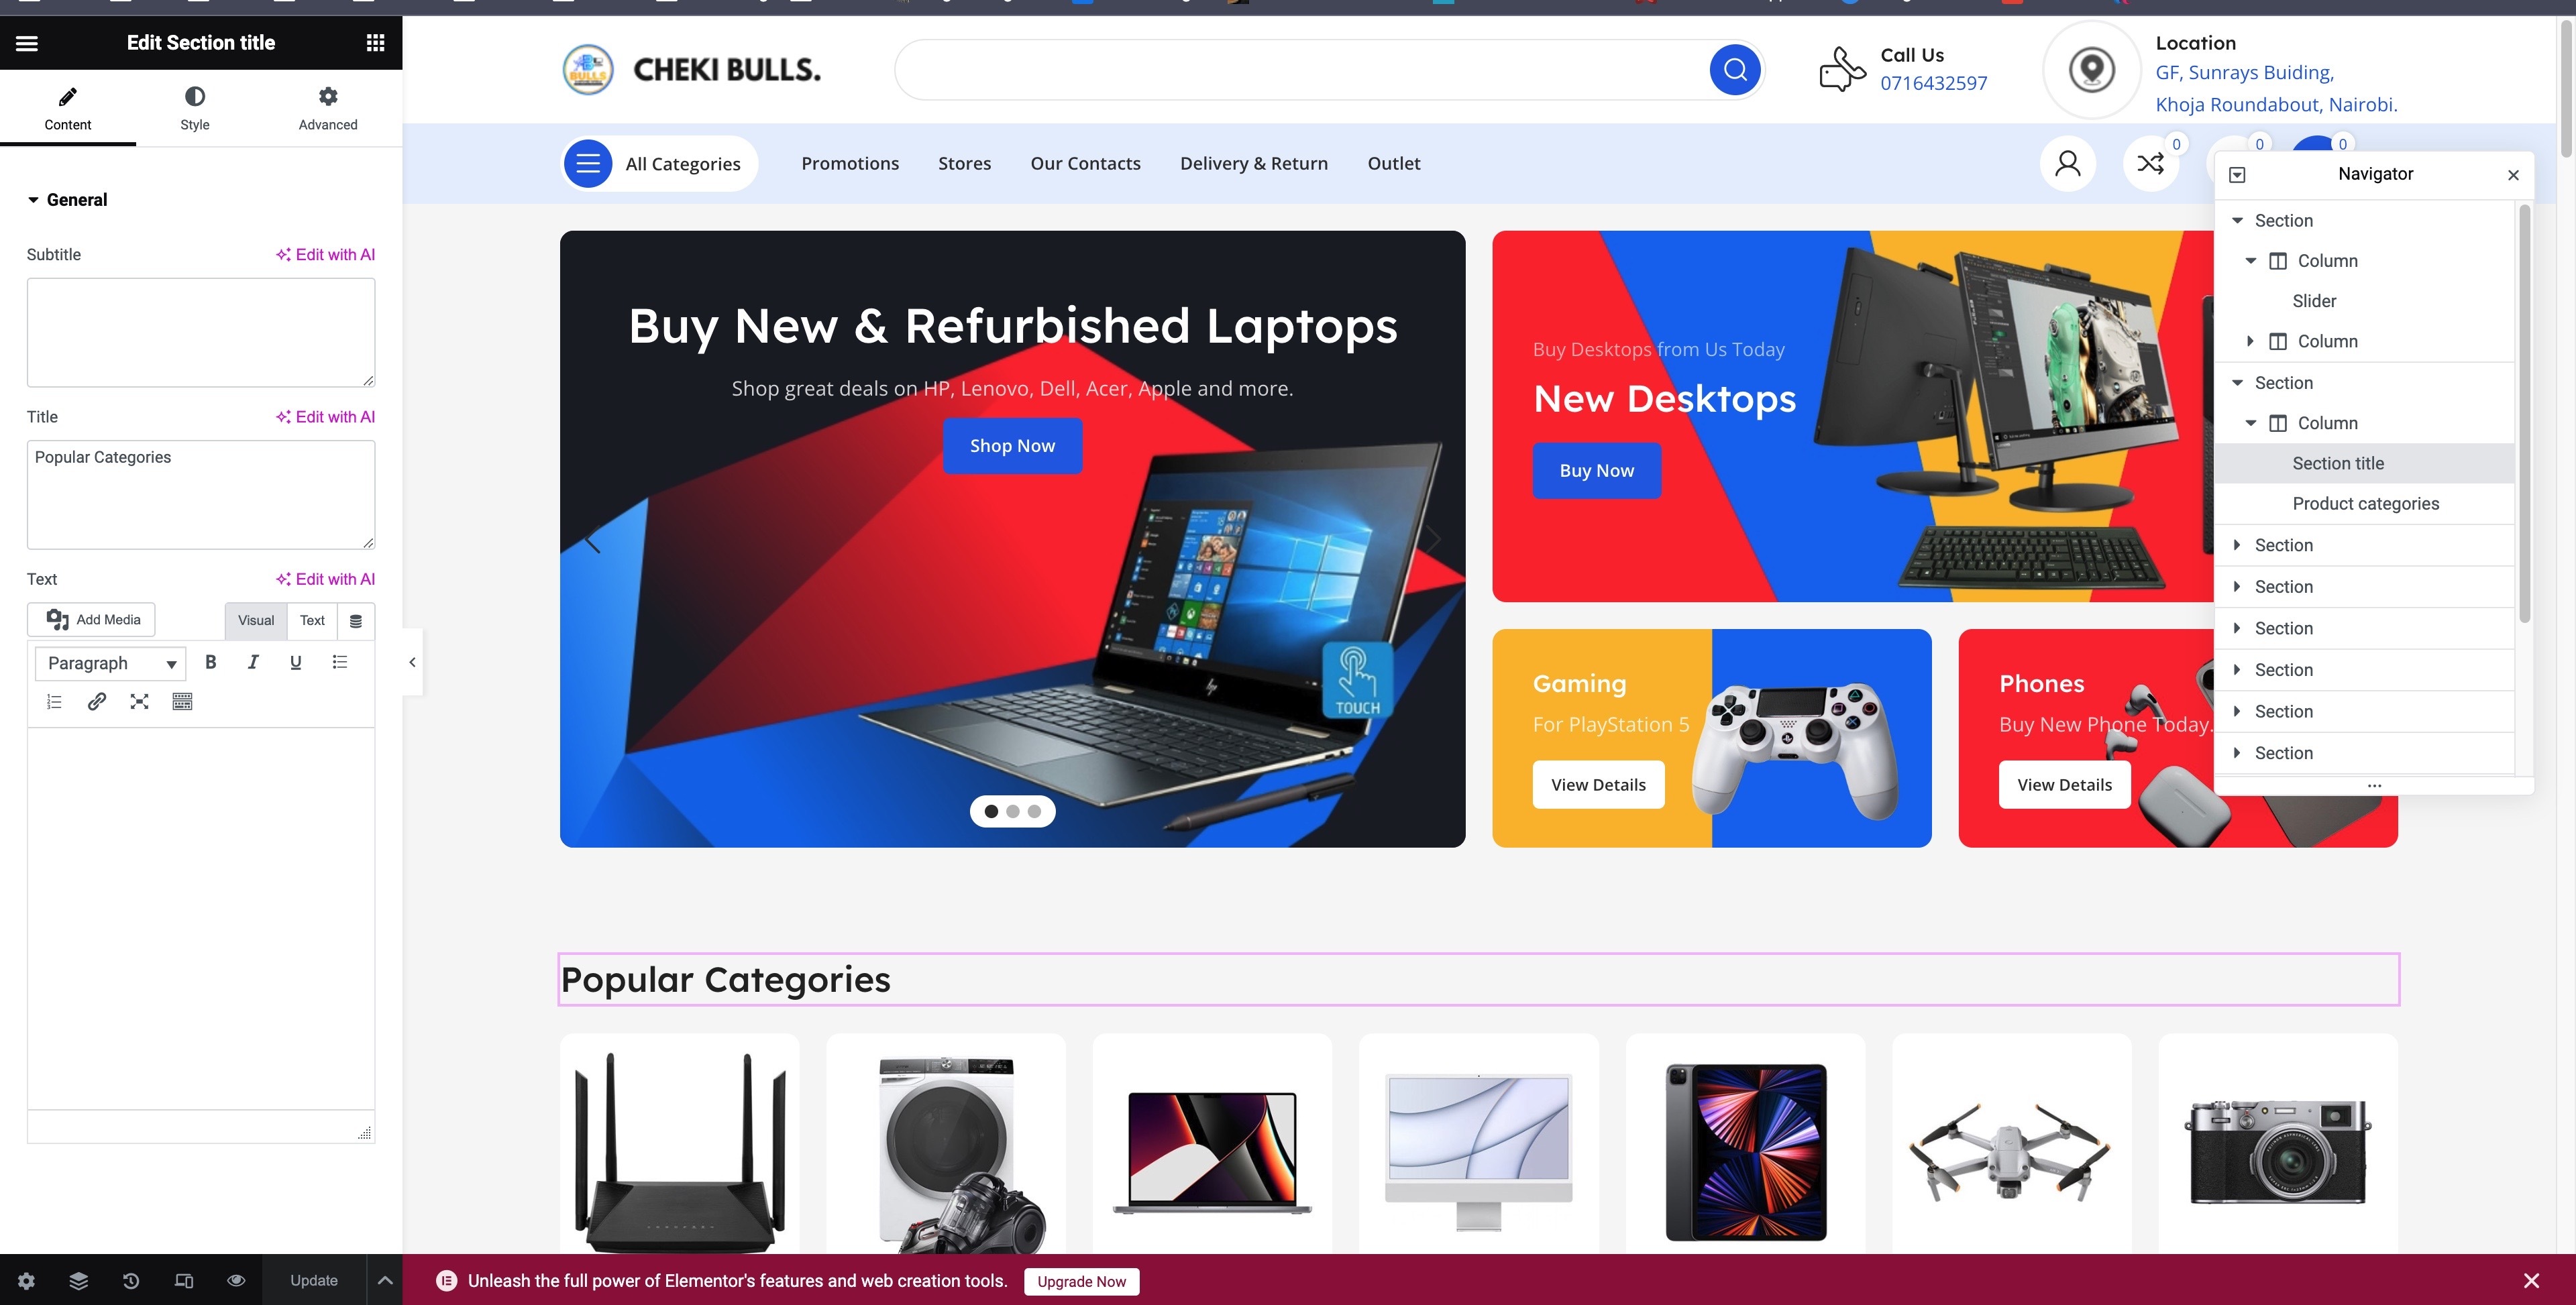Insert a link with the chain icon
Viewport: 2576px width, 1305px height.
(x=97, y=702)
